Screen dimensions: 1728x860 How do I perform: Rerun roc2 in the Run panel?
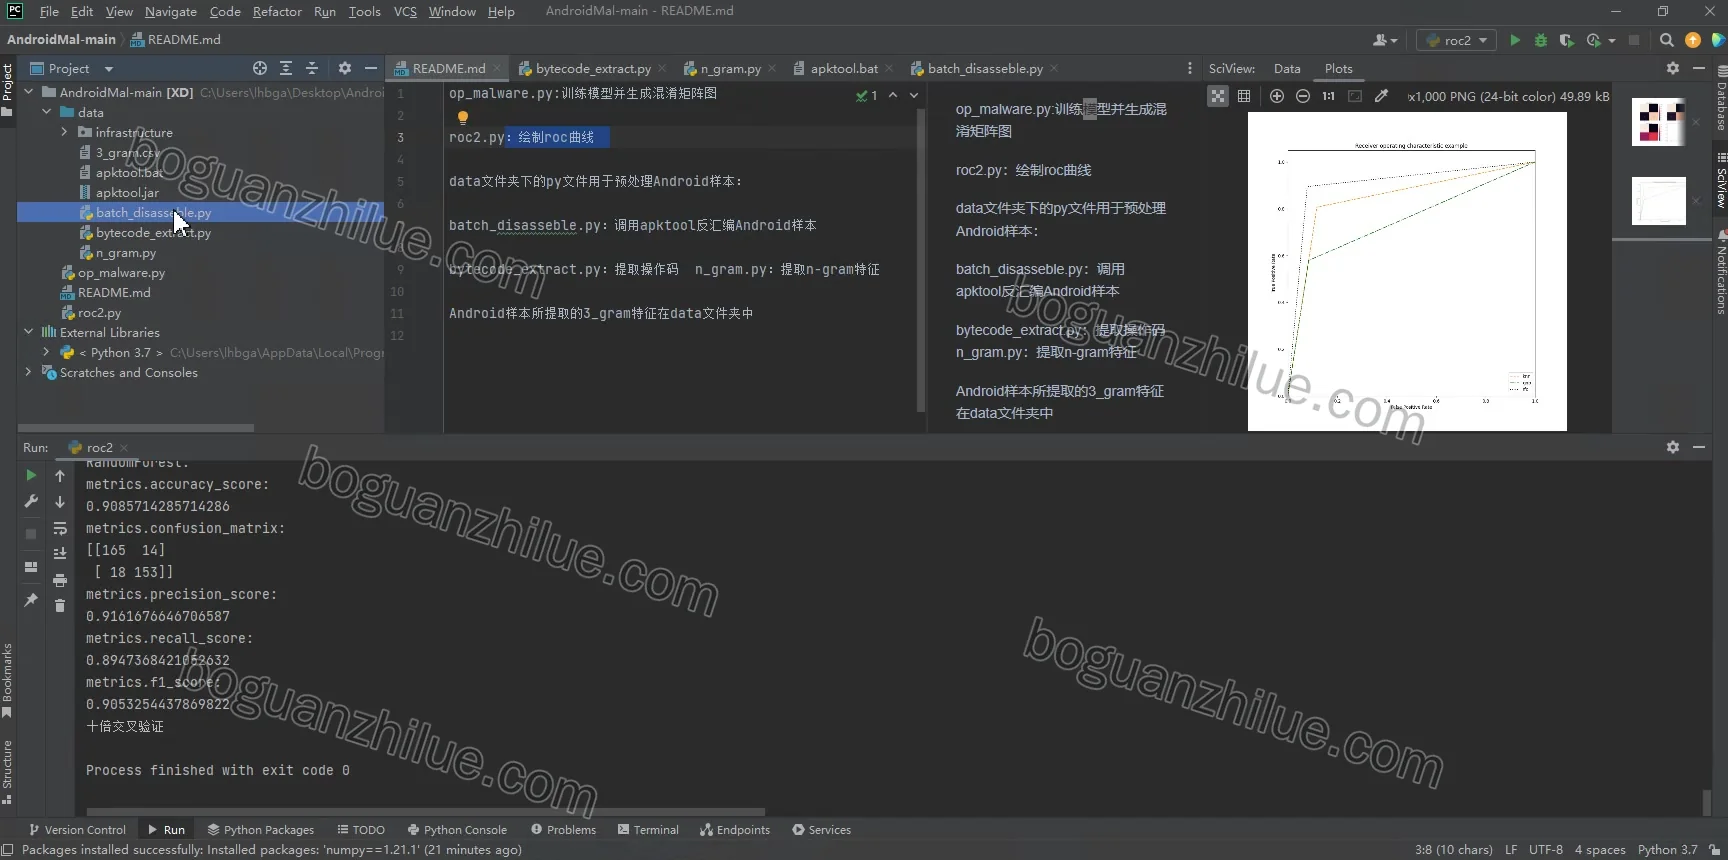tap(31, 476)
